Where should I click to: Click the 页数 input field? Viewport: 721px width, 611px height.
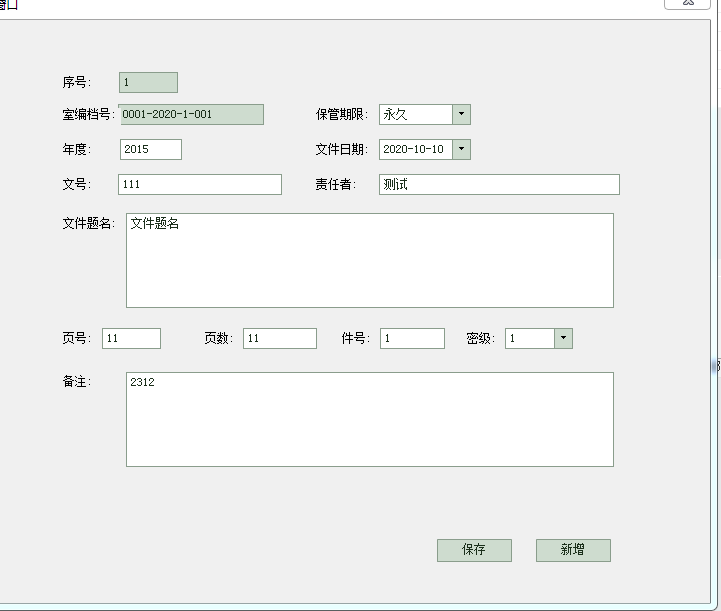point(280,338)
